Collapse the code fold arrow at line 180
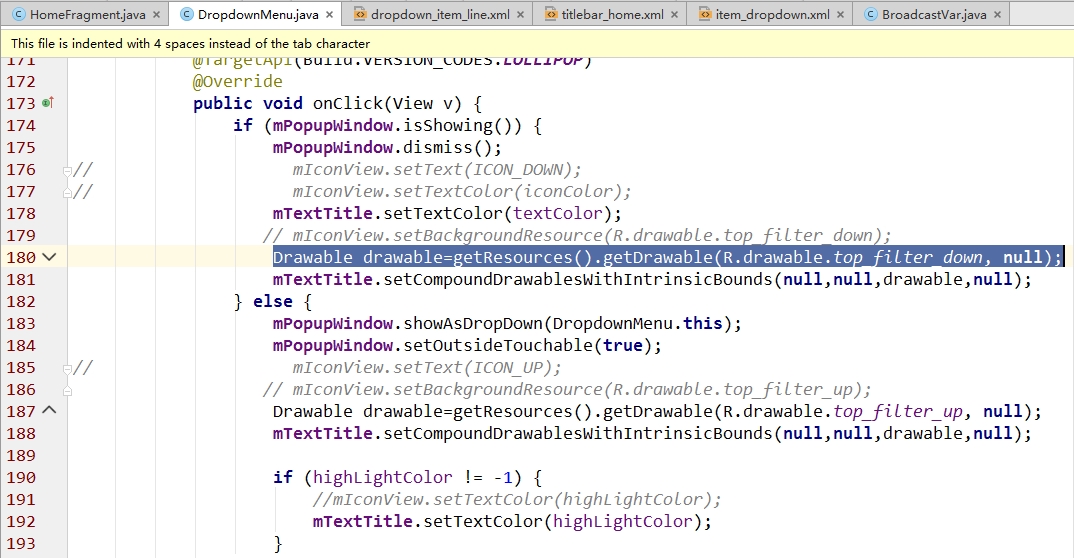The width and height of the screenshot is (1074, 558). point(49,257)
